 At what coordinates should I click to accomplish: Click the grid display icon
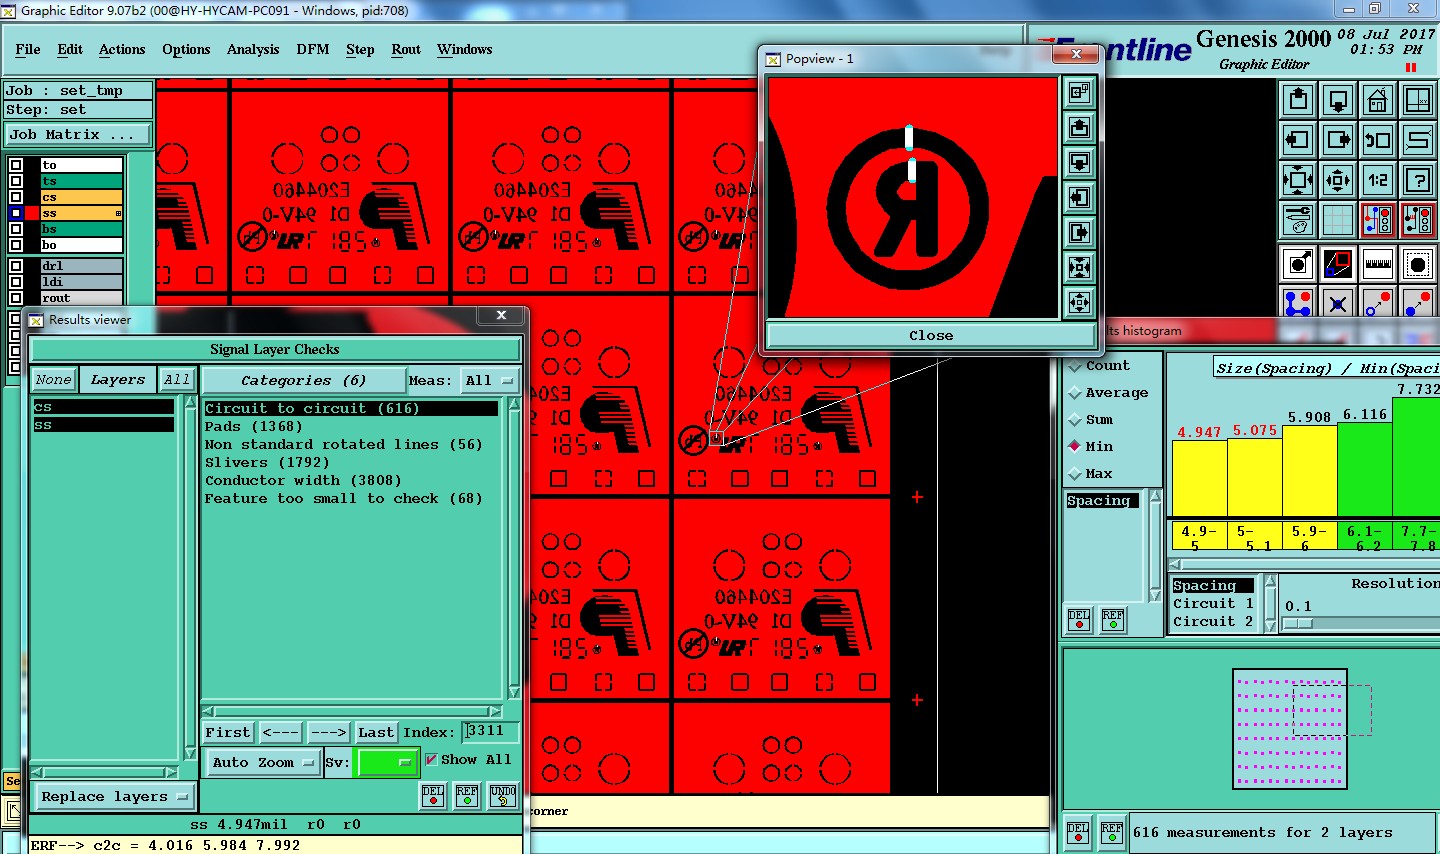pyautogui.click(x=1338, y=219)
